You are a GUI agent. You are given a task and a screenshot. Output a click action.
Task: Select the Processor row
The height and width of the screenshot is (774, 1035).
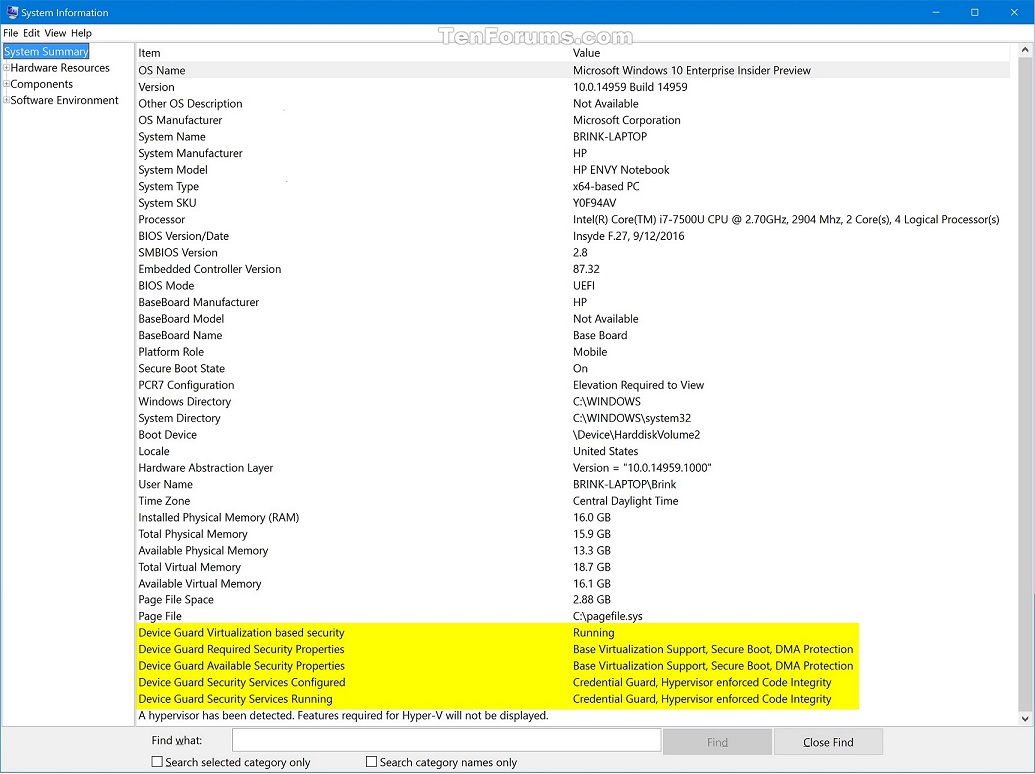point(573,219)
